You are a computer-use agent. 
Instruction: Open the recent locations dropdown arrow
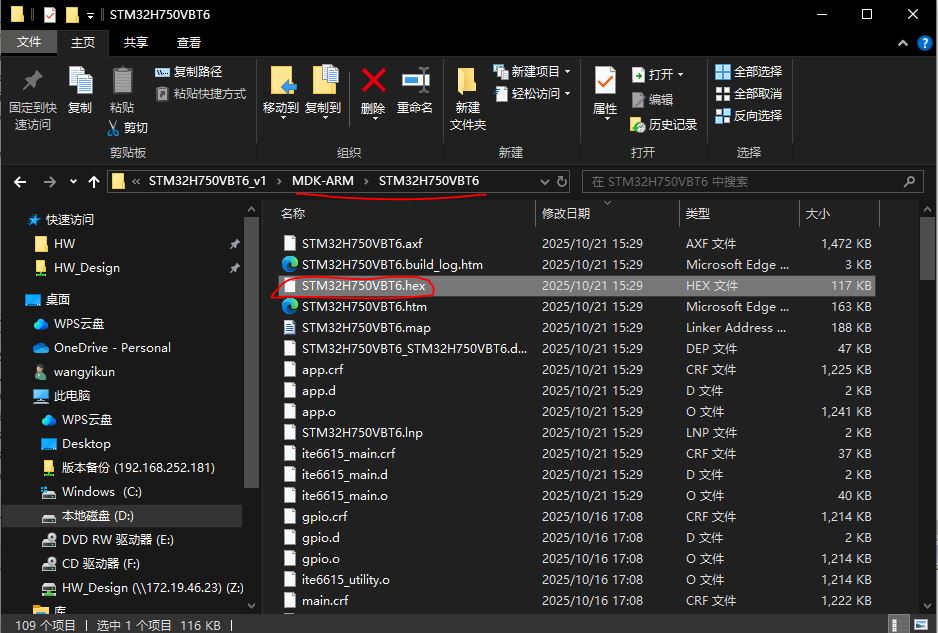click(x=73, y=181)
